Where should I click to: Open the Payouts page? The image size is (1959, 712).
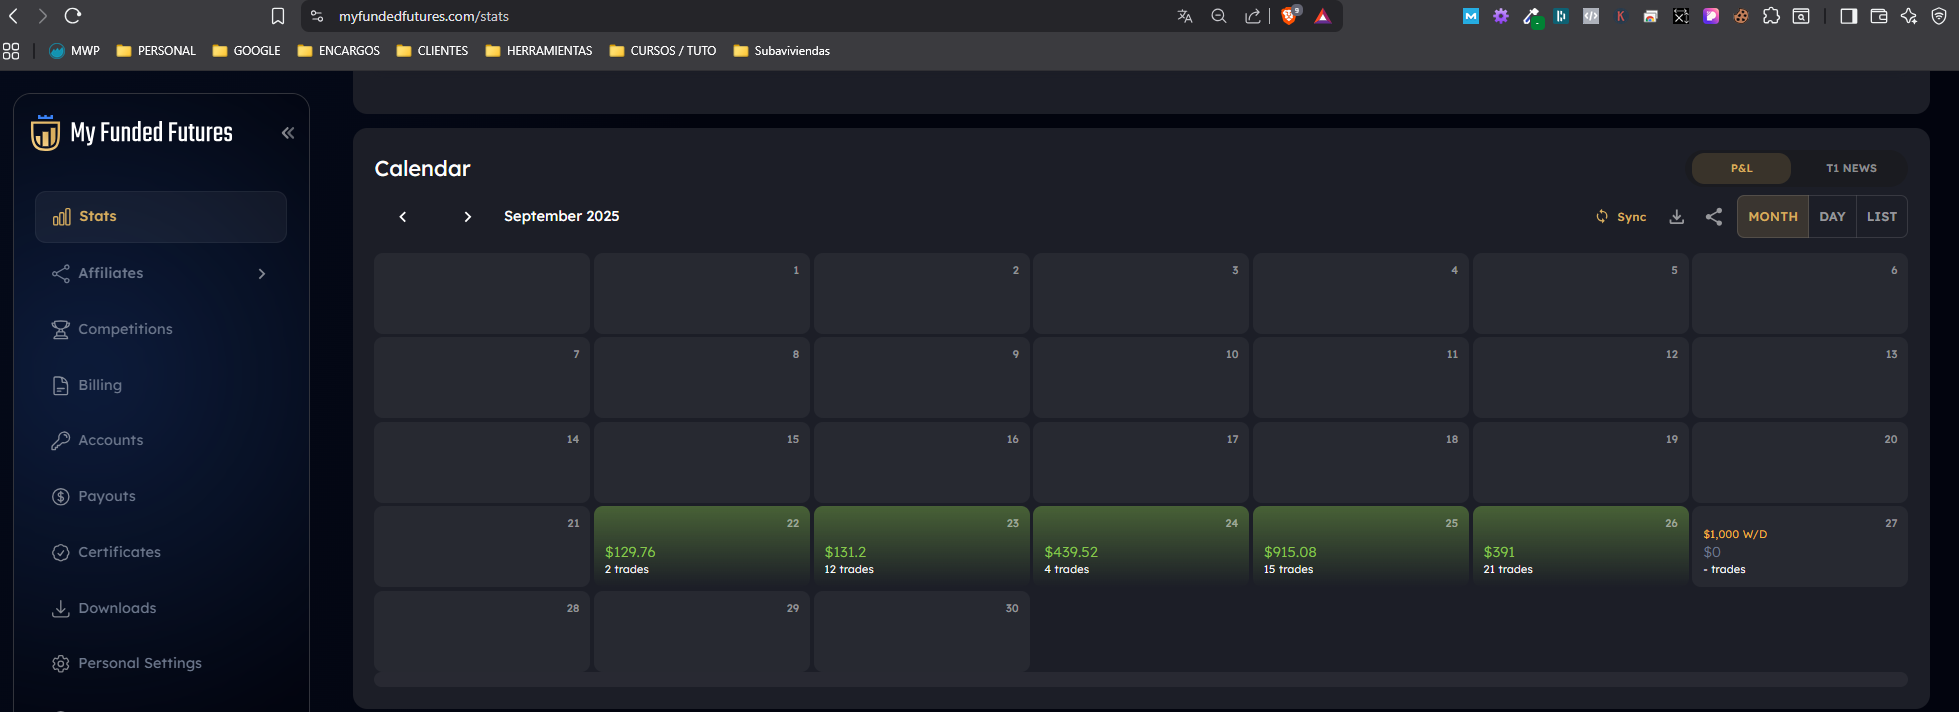107,496
